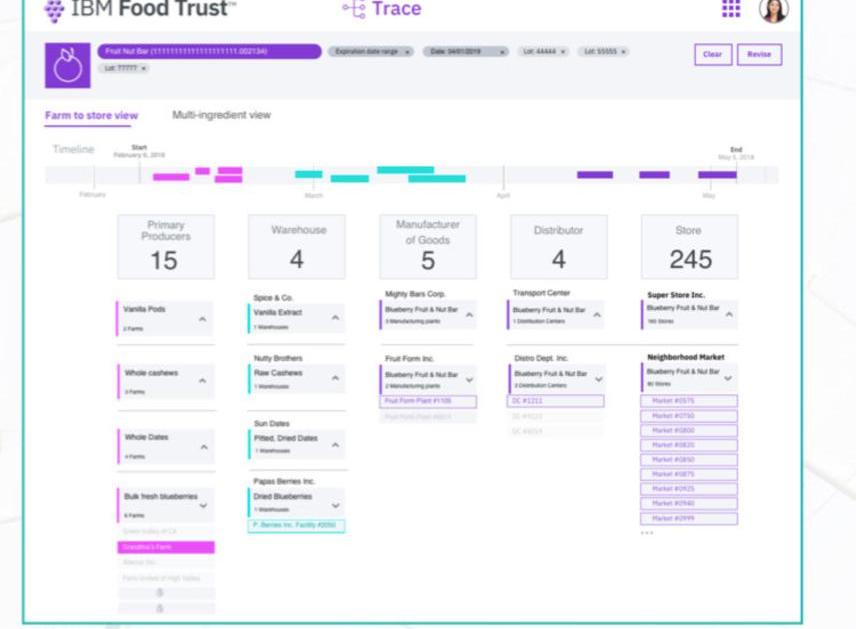Click the Trace module icon
This screenshot has height=629, width=856.
[x=353, y=9]
